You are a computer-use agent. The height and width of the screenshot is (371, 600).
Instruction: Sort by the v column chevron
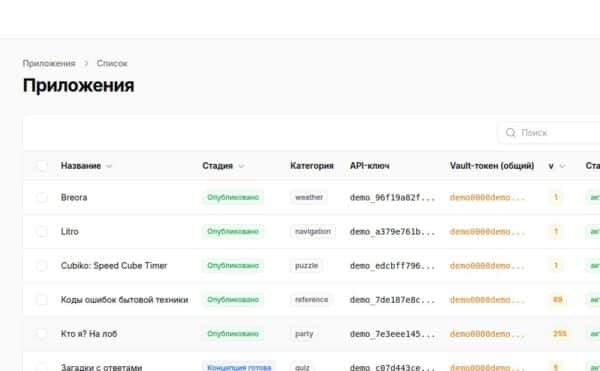coord(562,166)
